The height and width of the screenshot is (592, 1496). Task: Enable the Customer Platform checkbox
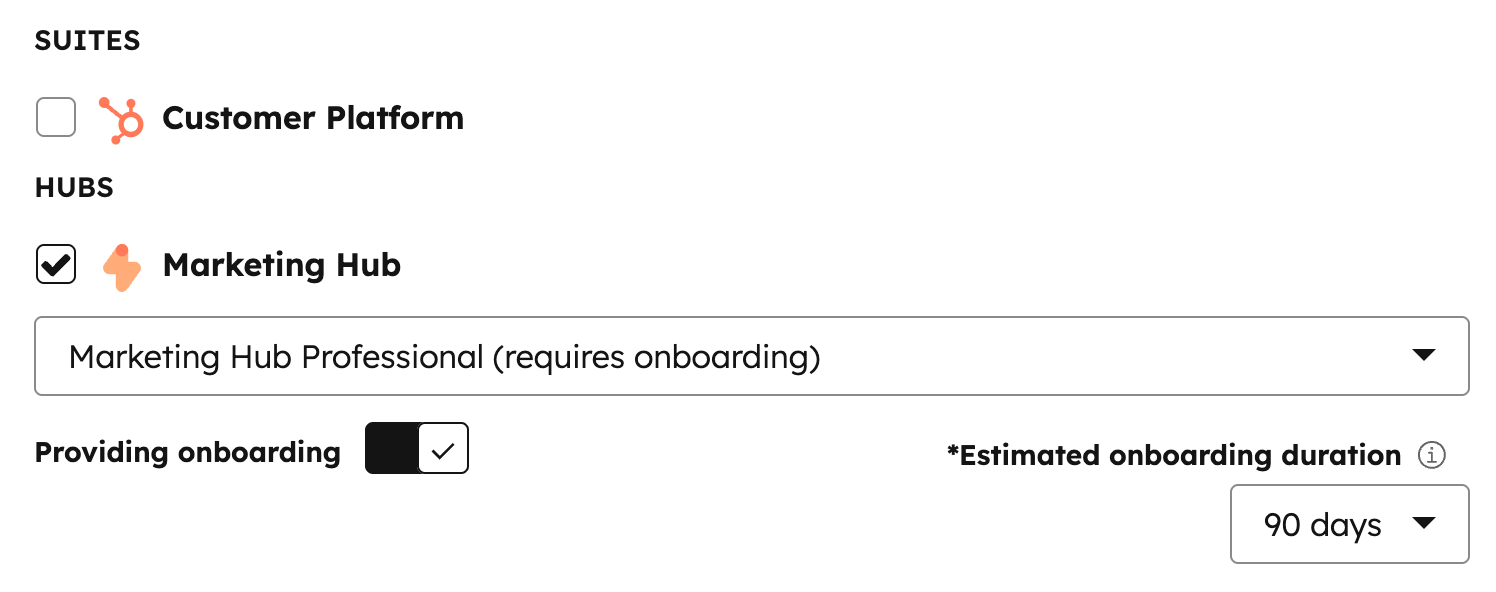tap(55, 117)
